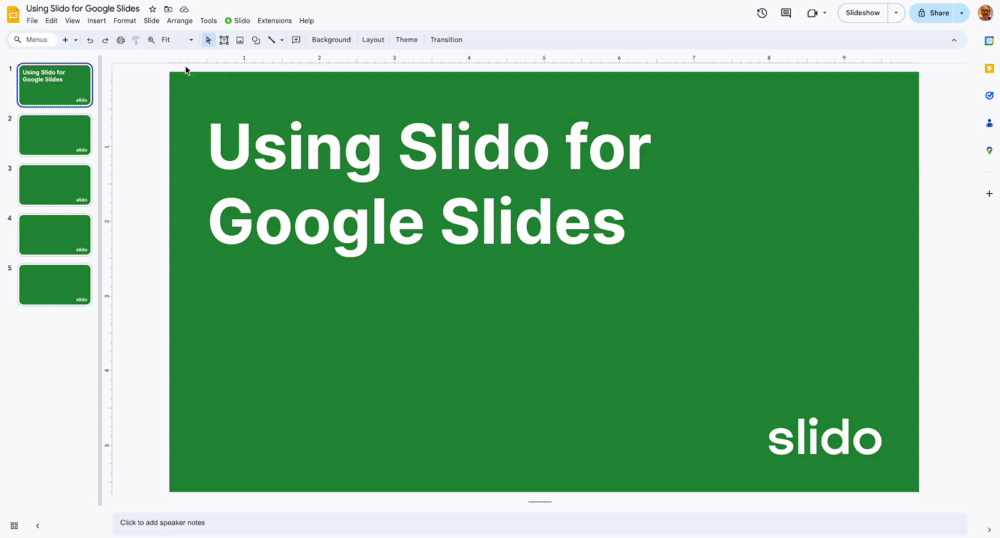The height and width of the screenshot is (538, 1000).
Task: Open Share options dropdown arrow
Action: (x=962, y=13)
